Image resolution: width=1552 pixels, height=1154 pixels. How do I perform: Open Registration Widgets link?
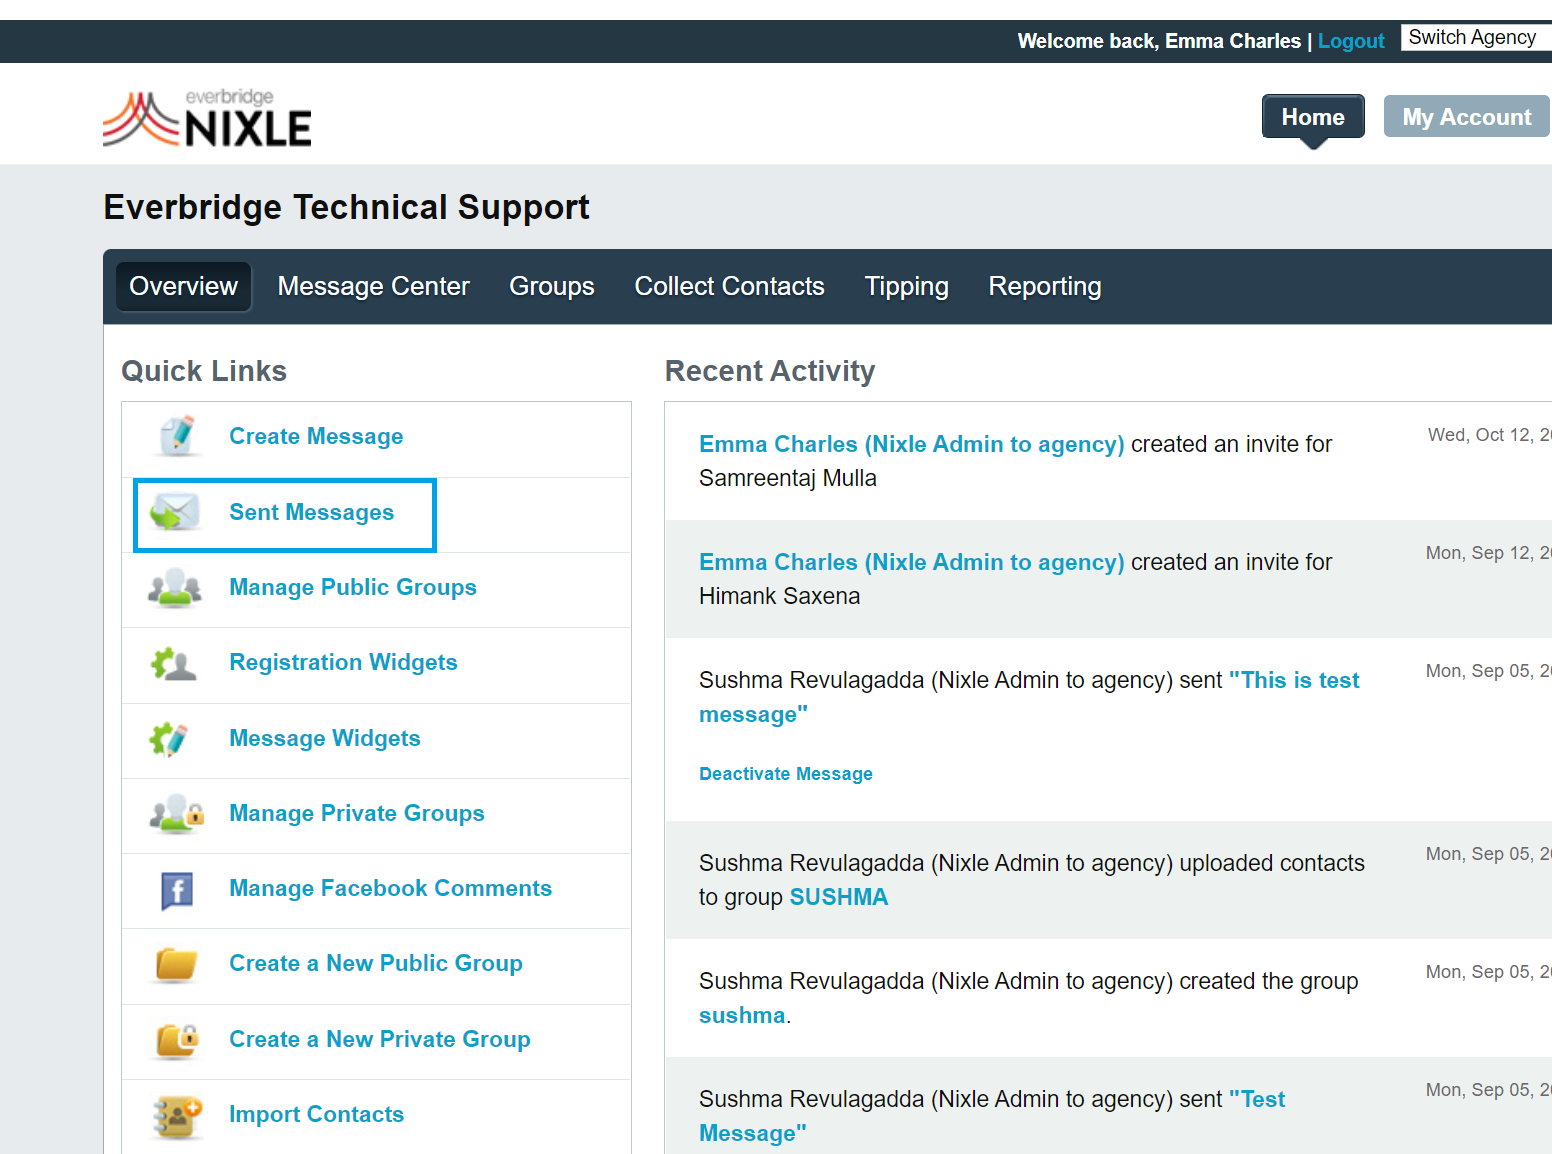(x=343, y=663)
